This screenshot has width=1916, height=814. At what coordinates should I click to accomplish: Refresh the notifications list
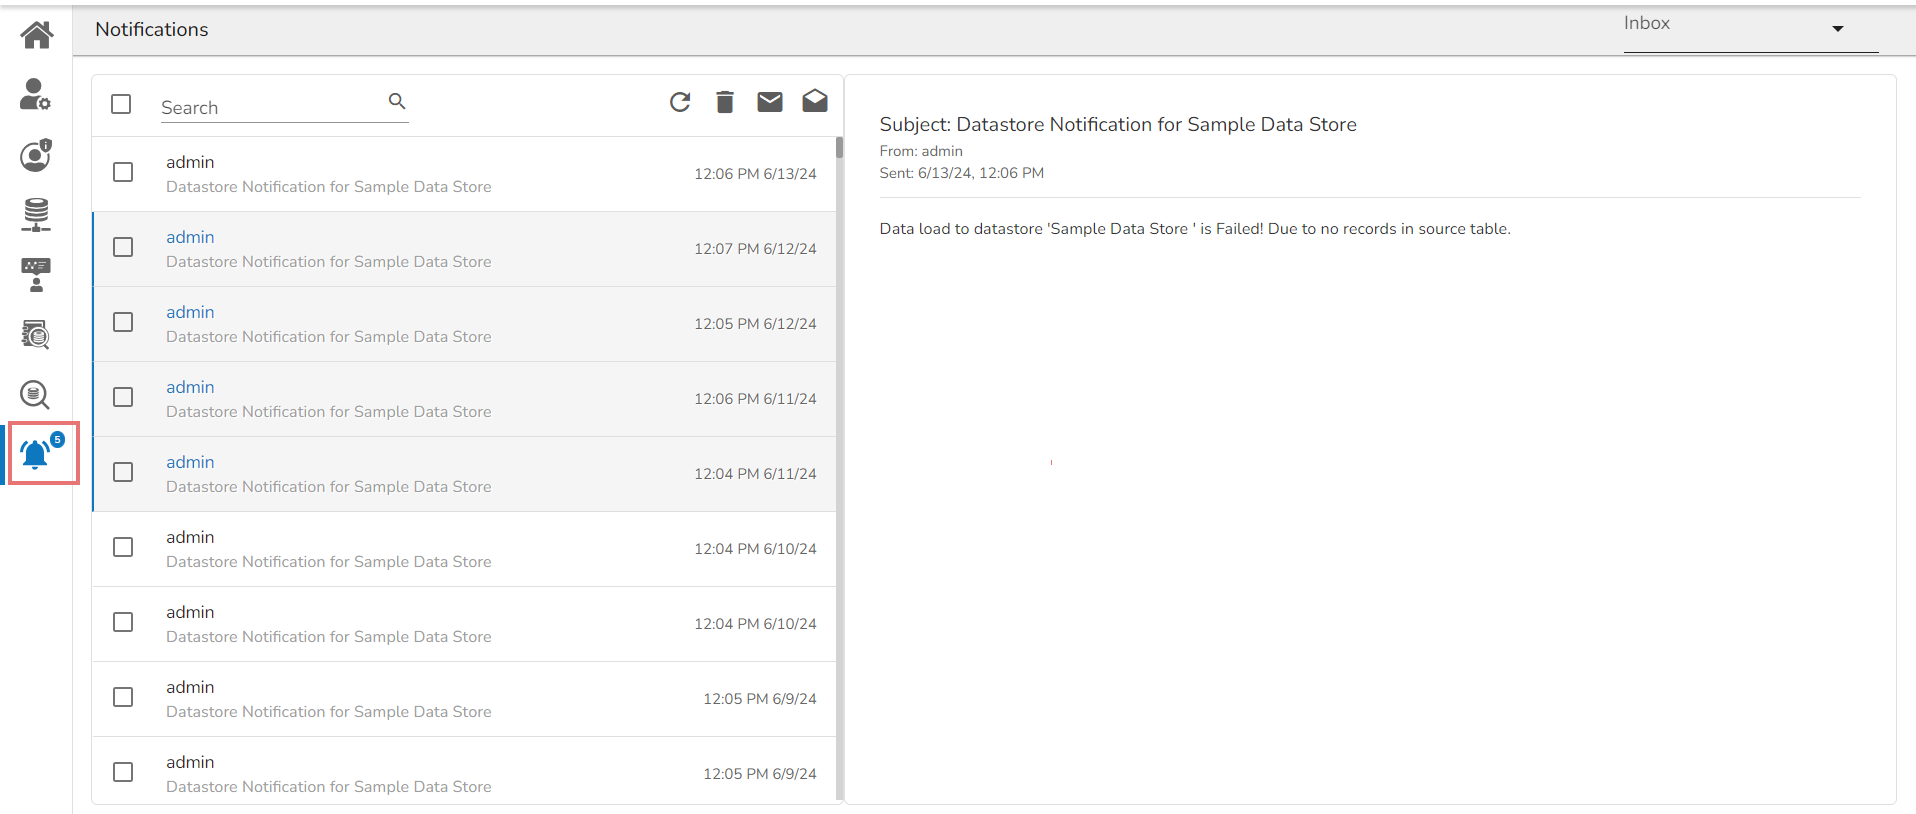pyautogui.click(x=680, y=102)
